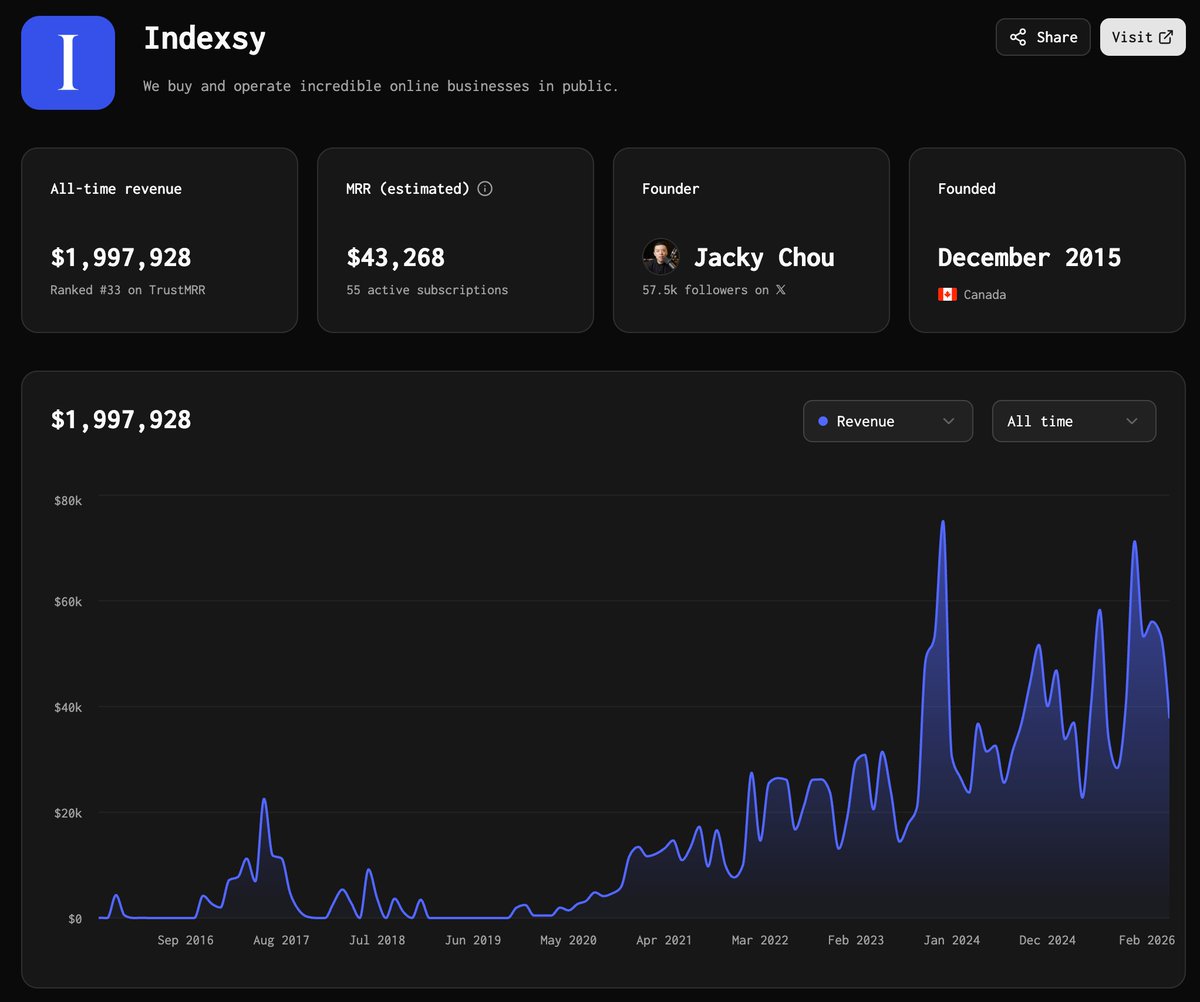Click the Jacky Chou founder name
This screenshot has width=1200, height=1002.
(x=763, y=257)
